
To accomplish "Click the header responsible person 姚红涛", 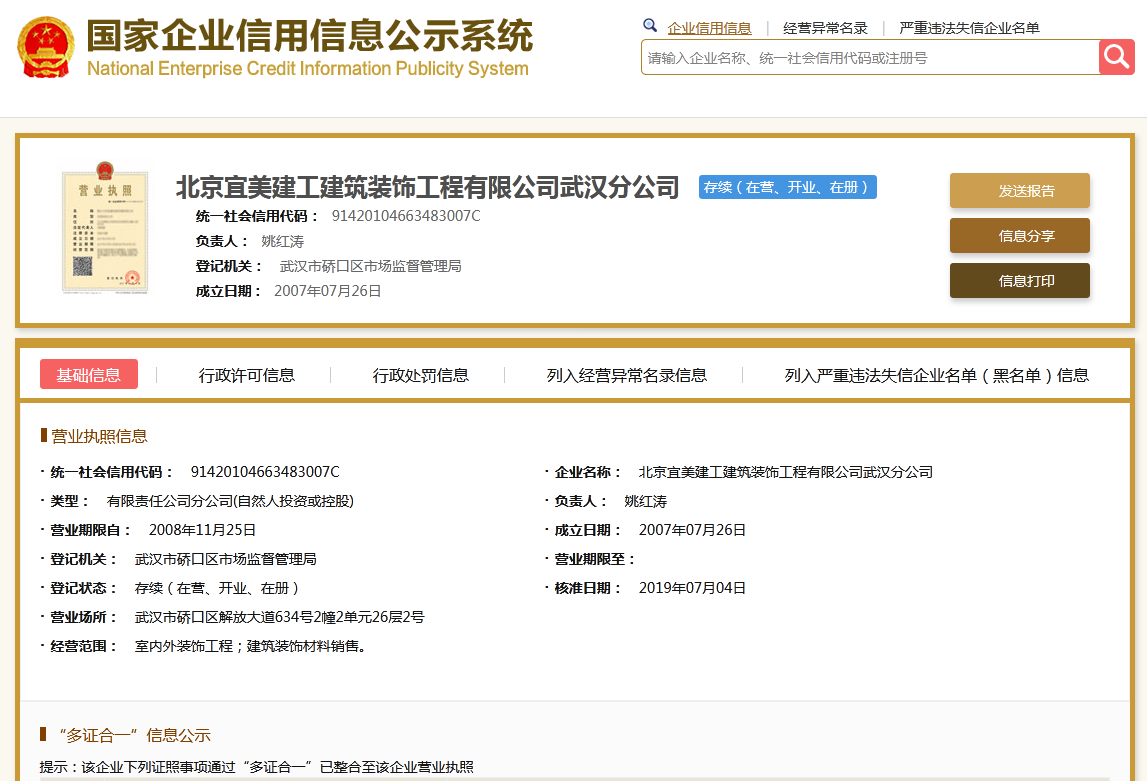I will pos(282,241).
